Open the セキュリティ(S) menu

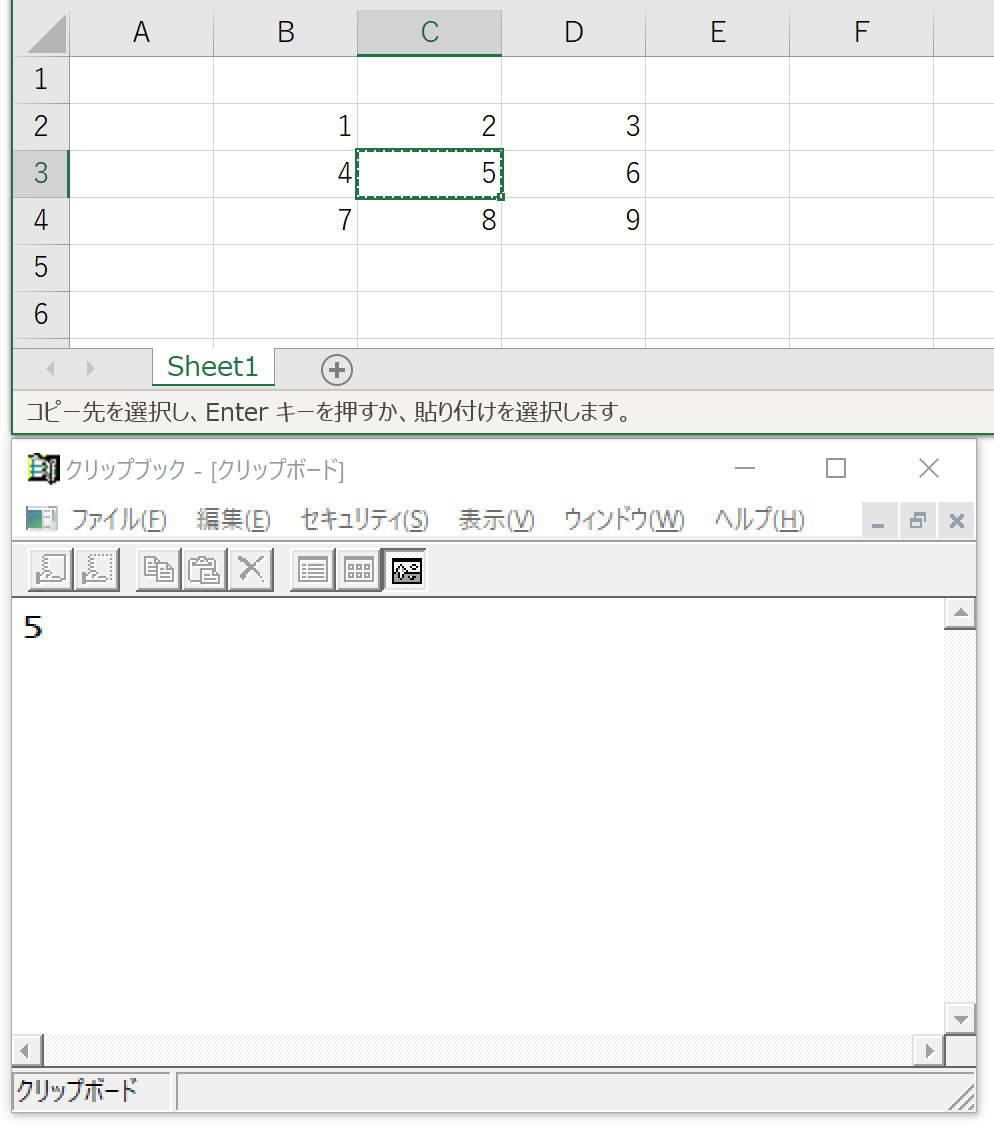click(x=365, y=520)
